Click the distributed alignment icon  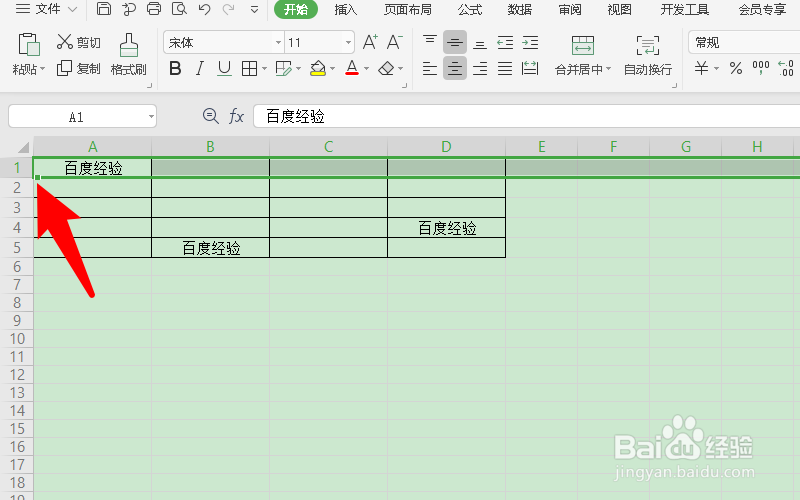tap(530, 68)
